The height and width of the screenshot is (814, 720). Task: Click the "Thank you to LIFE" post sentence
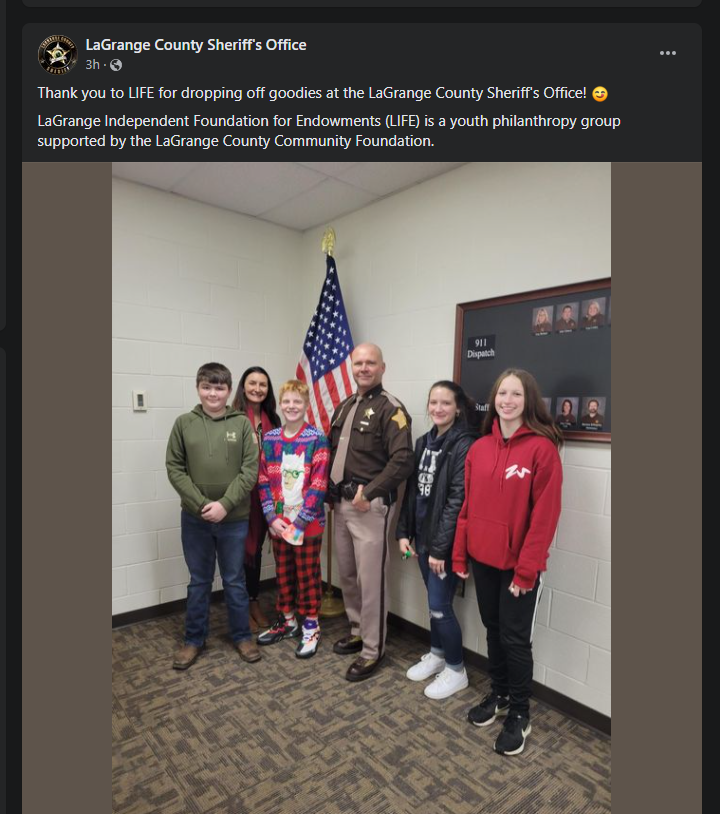click(312, 93)
